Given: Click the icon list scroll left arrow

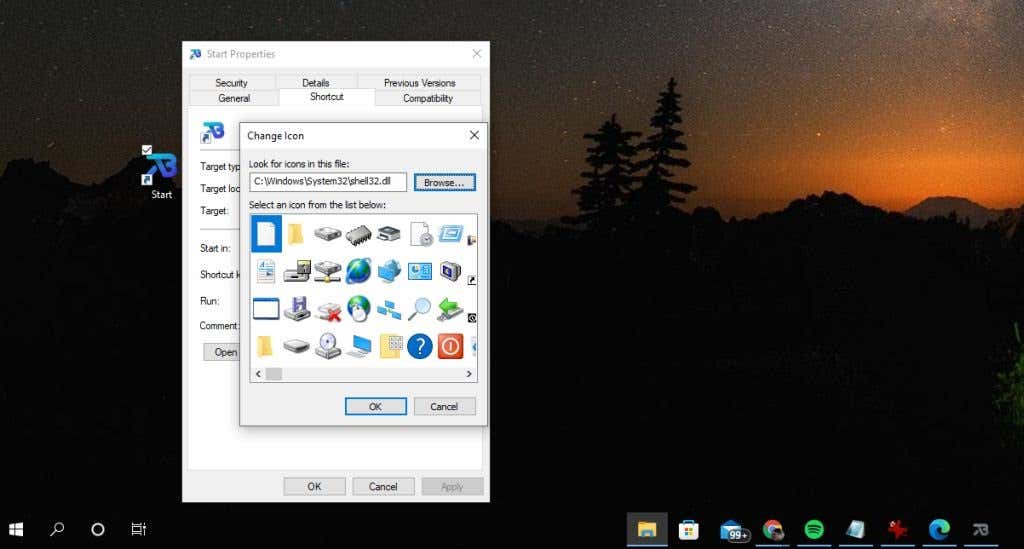Looking at the screenshot, I should (x=259, y=374).
